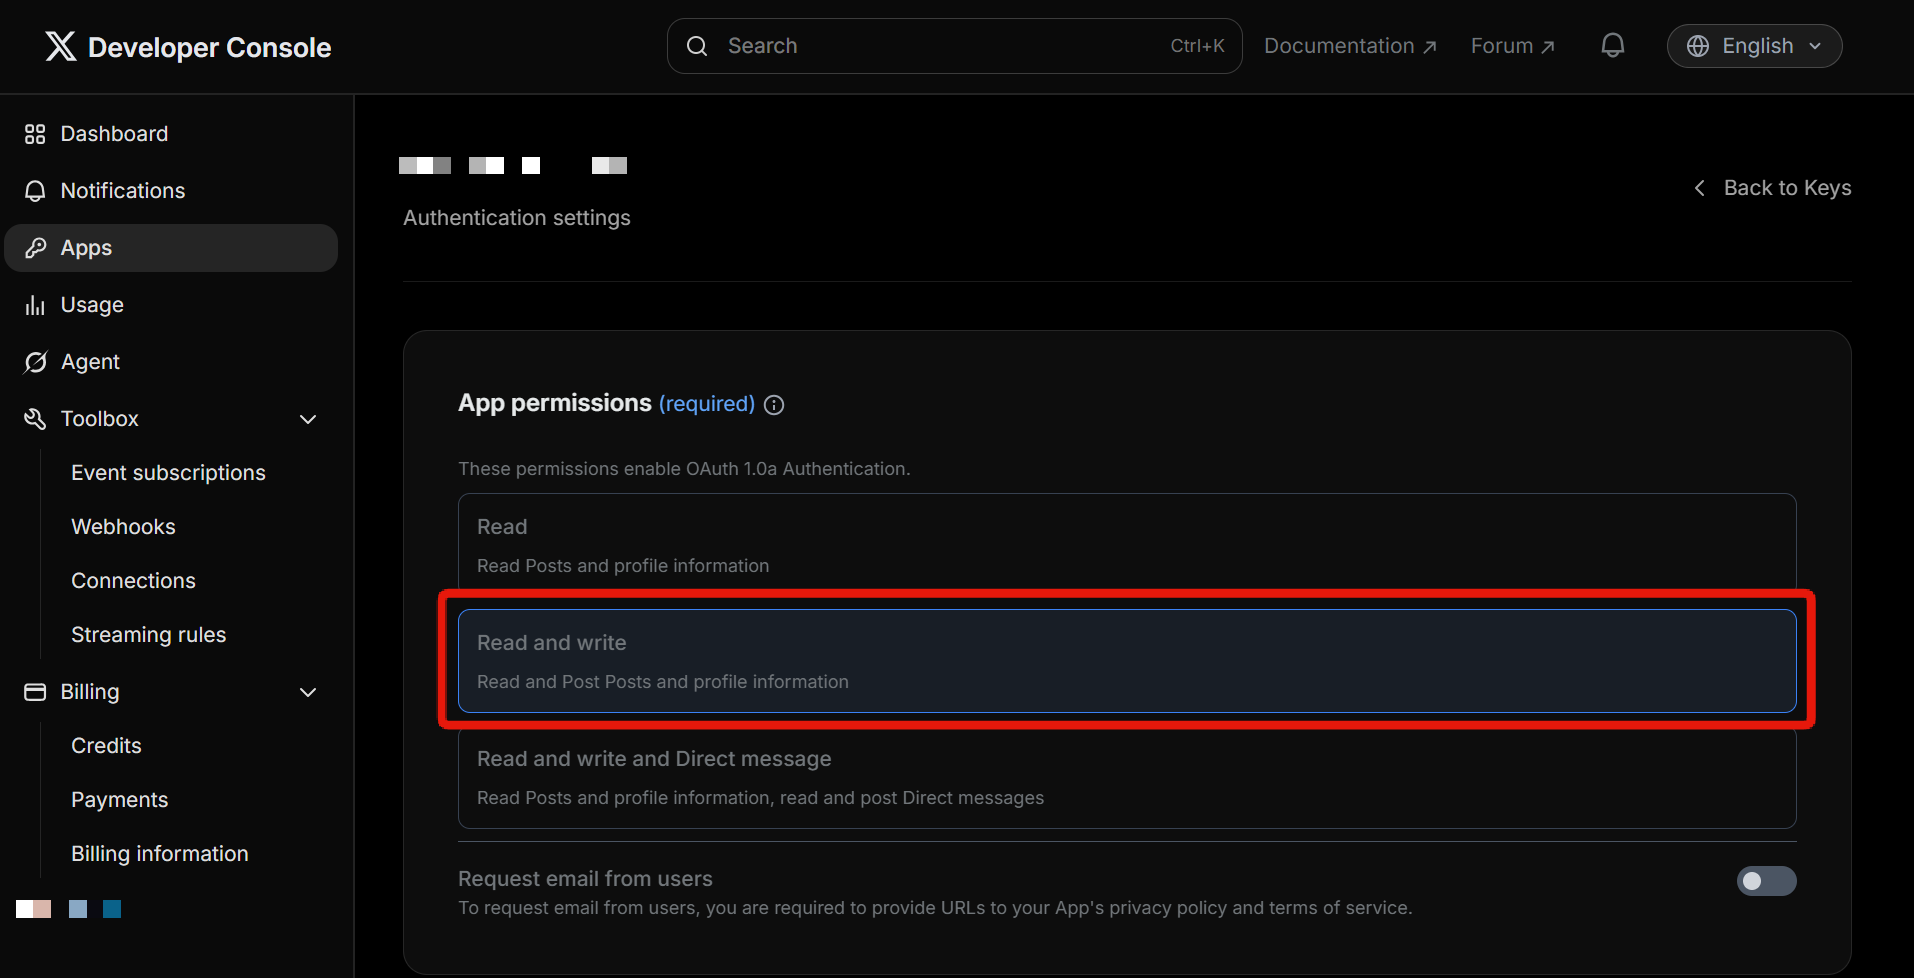Click the Toolbox label in the sidebar
This screenshot has height=978, width=1914.
point(99,419)
